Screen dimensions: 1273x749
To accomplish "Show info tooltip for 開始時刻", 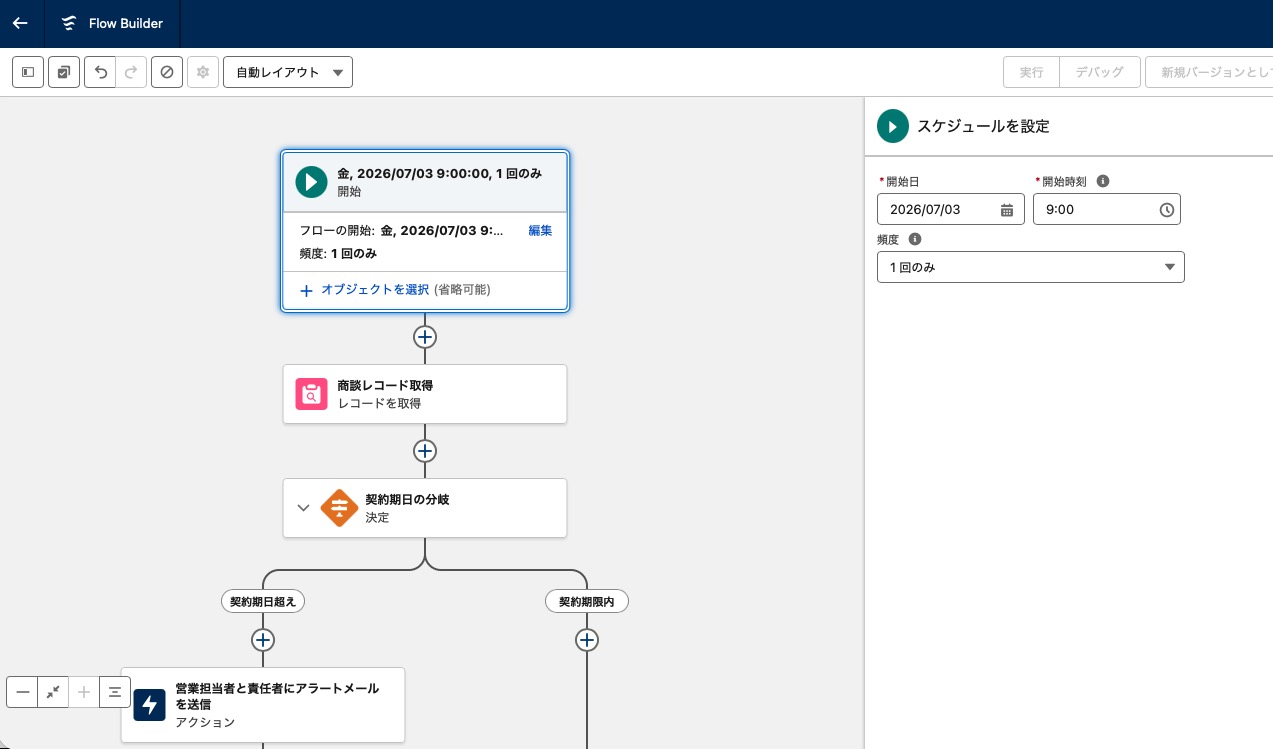I will point(1103,181).
